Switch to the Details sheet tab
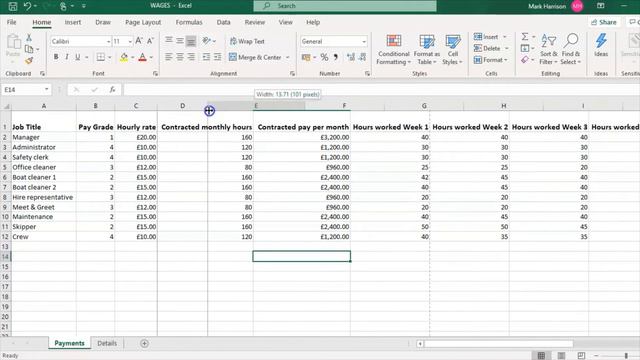 (107, 344)
